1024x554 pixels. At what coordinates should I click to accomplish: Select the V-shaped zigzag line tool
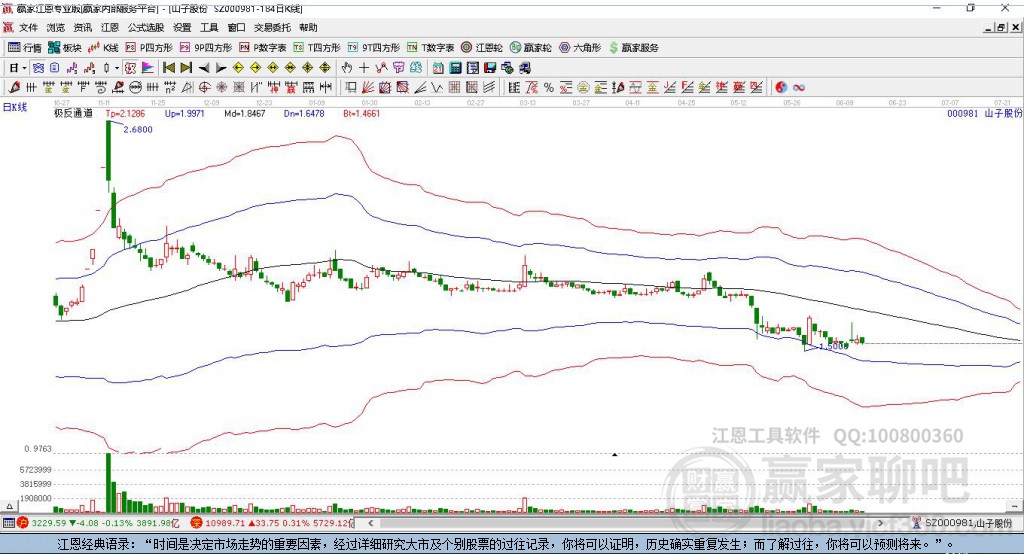pyautogui.click(x=437, y=87)
